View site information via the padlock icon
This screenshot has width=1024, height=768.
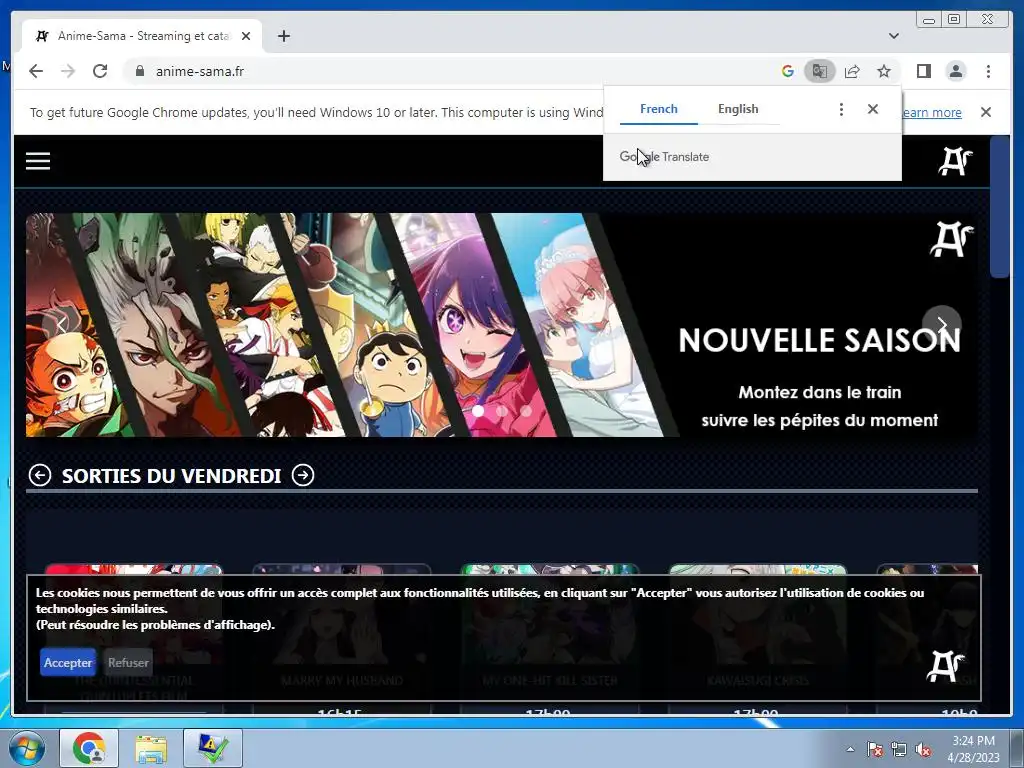tap(139, 71)
